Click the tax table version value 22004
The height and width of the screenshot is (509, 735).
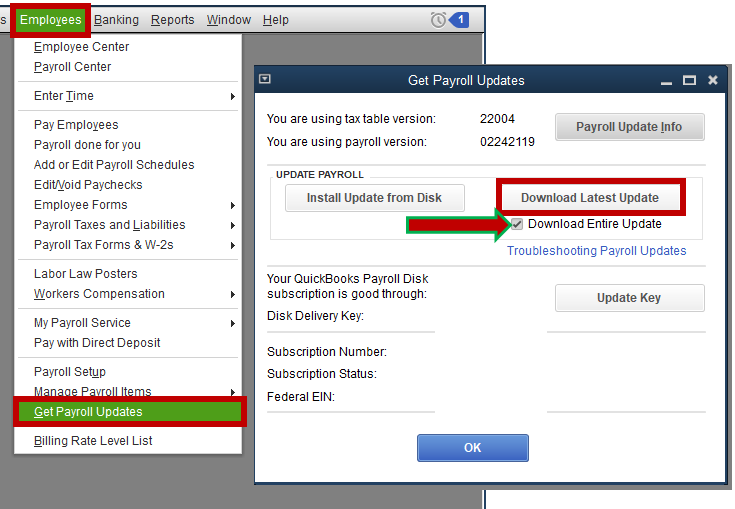point(497,119)
